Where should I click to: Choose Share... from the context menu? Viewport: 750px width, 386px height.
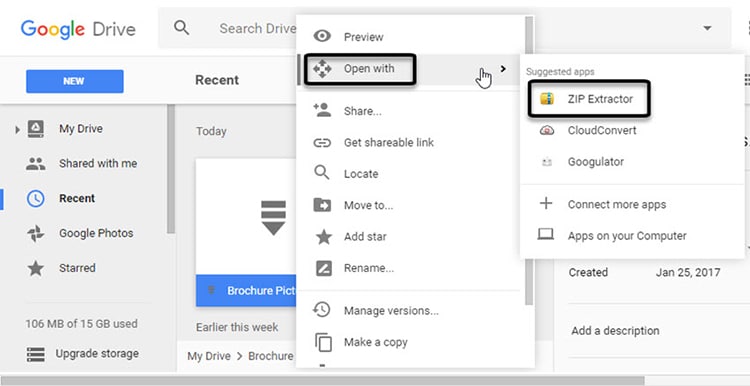click(x=363, y=111)
